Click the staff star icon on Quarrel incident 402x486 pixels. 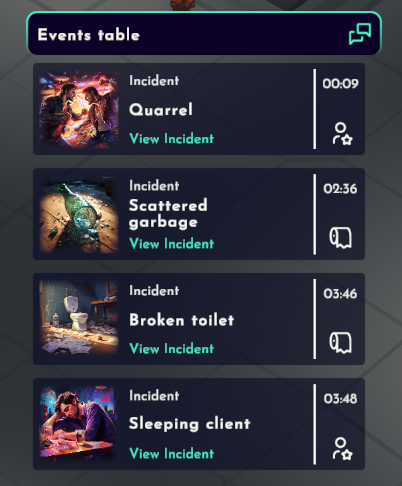pos(342,134)
